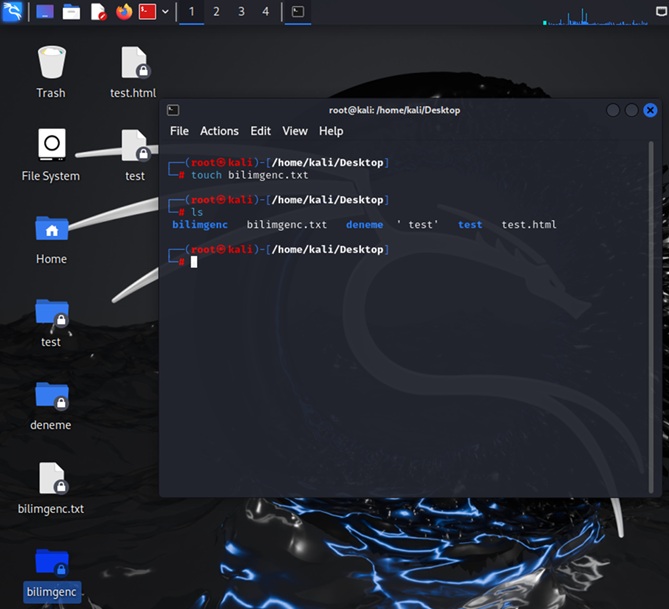Screen dimensions: 669x609
Task: Switch to workspace 2
Action: click(x=216, y=12)
